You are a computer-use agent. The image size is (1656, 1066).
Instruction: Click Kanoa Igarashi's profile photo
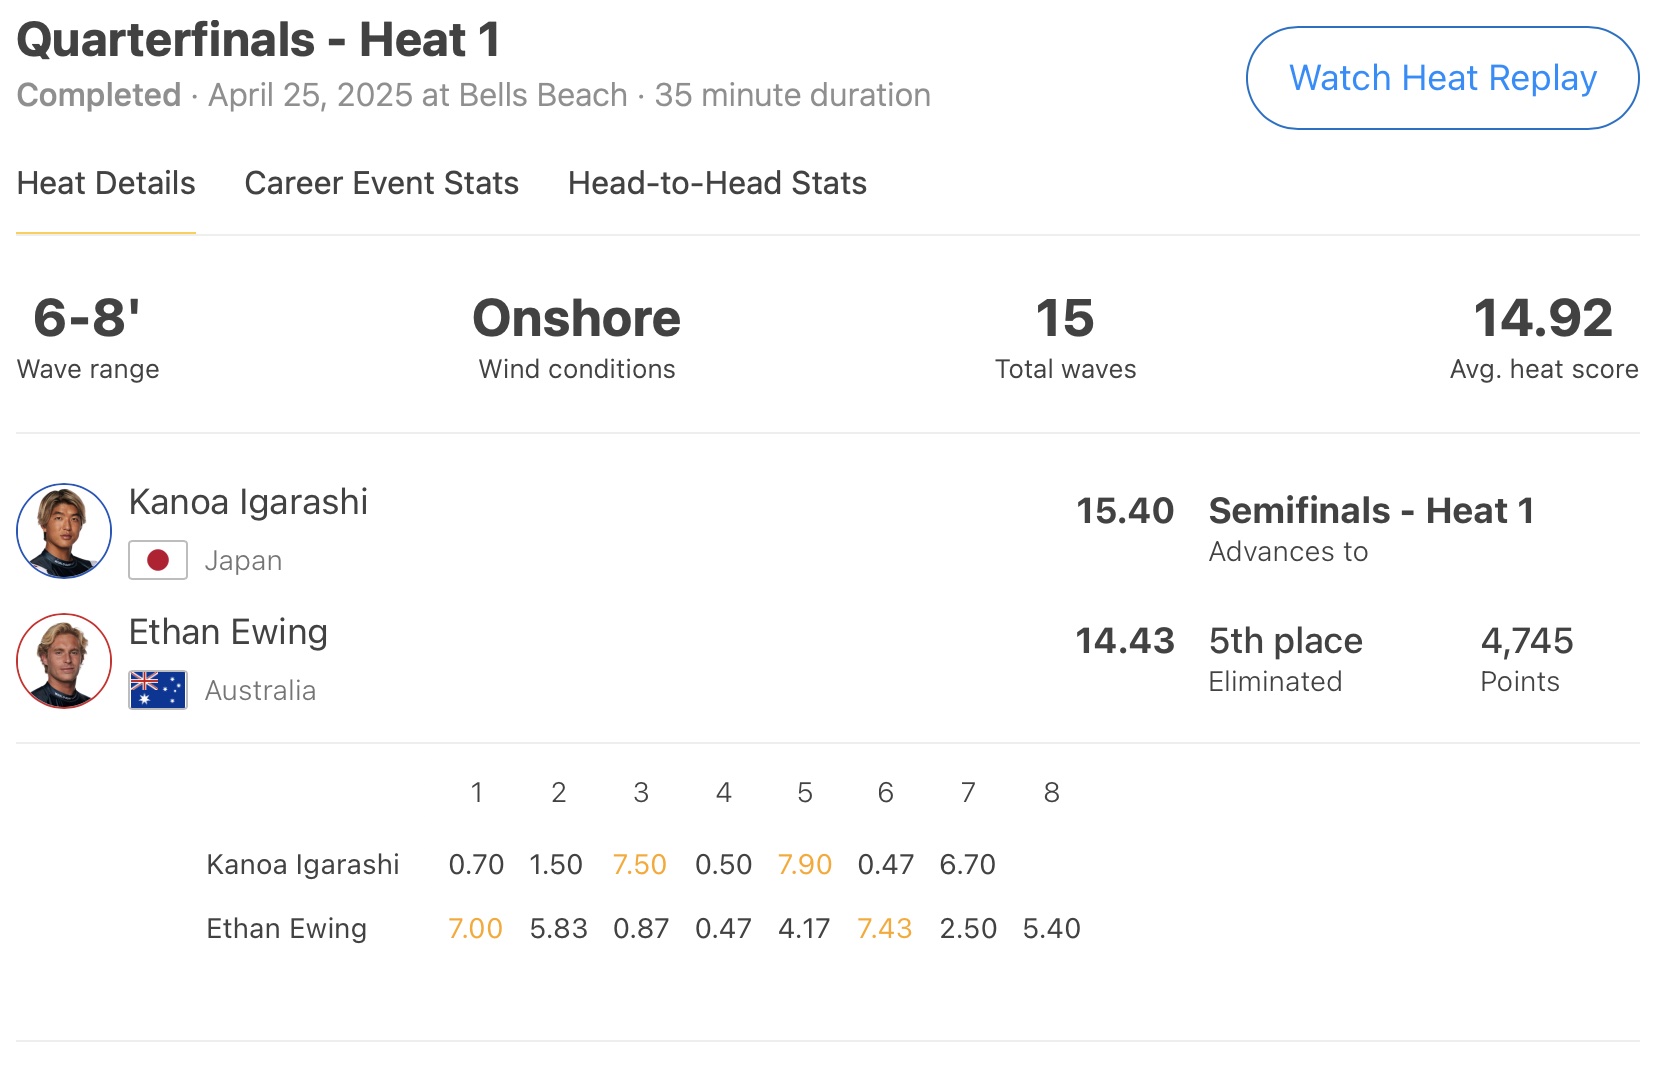point(64,531)
